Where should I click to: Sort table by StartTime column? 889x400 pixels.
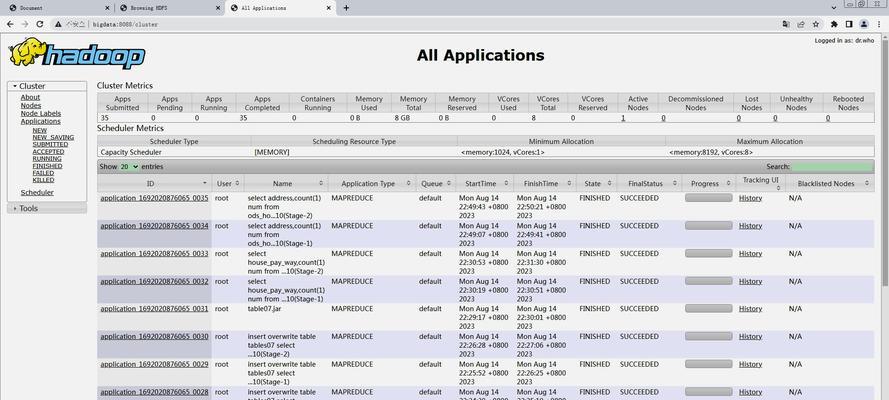(485, 184)
